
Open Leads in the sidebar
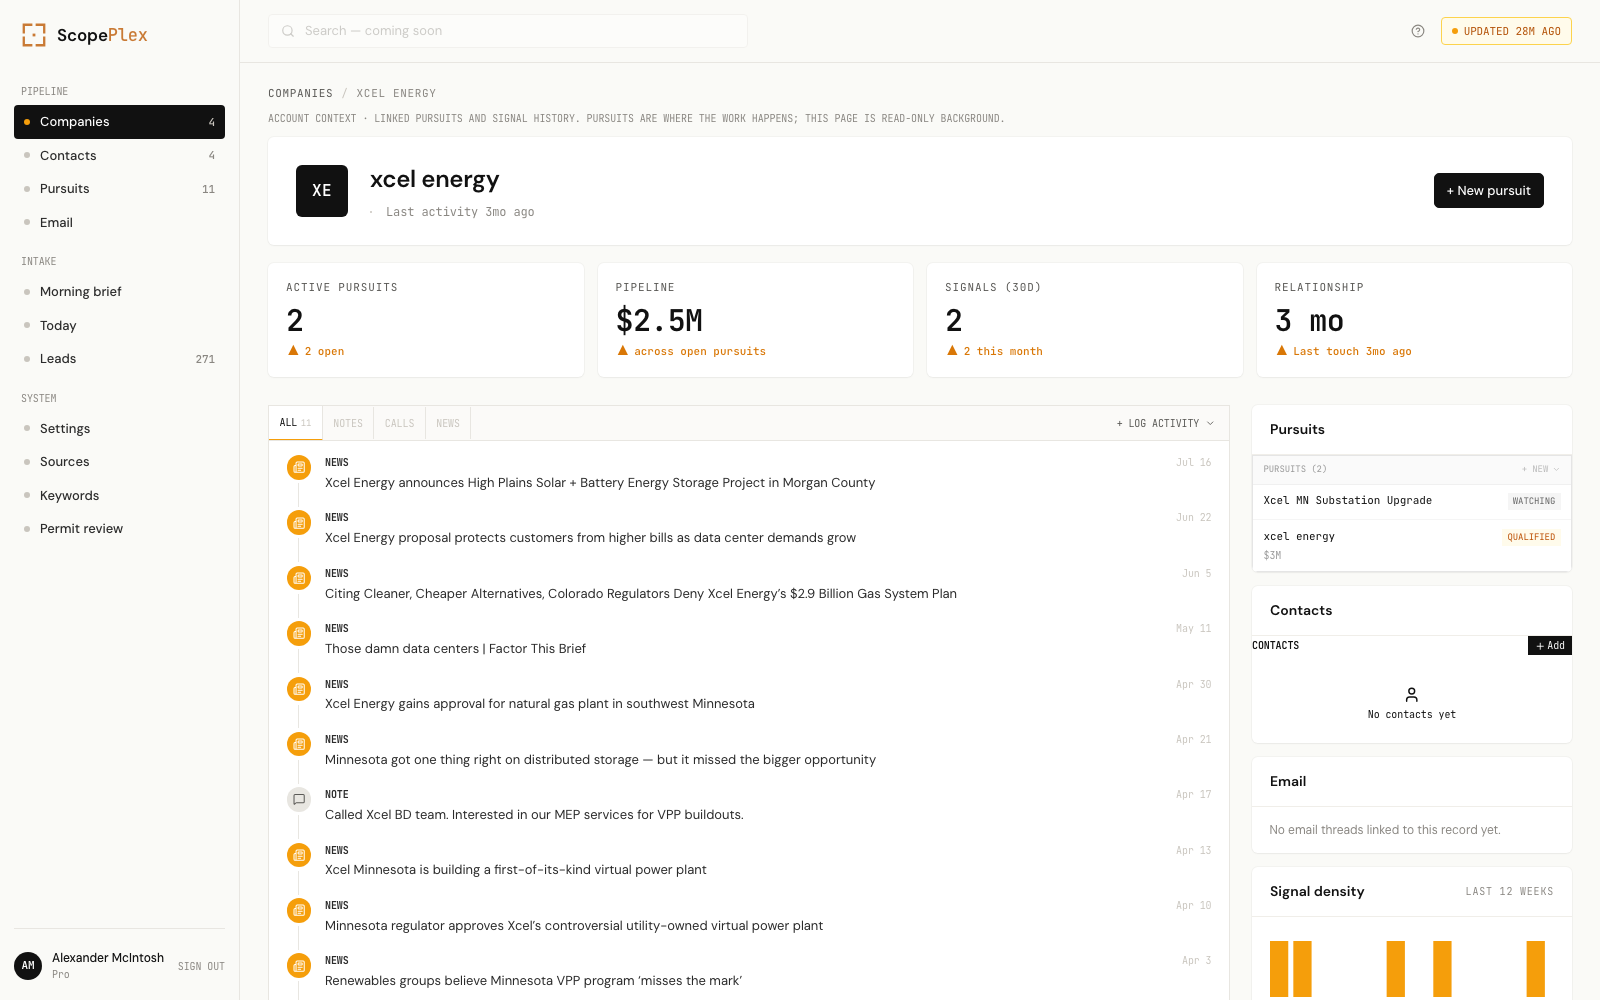[x=119, y=359]
